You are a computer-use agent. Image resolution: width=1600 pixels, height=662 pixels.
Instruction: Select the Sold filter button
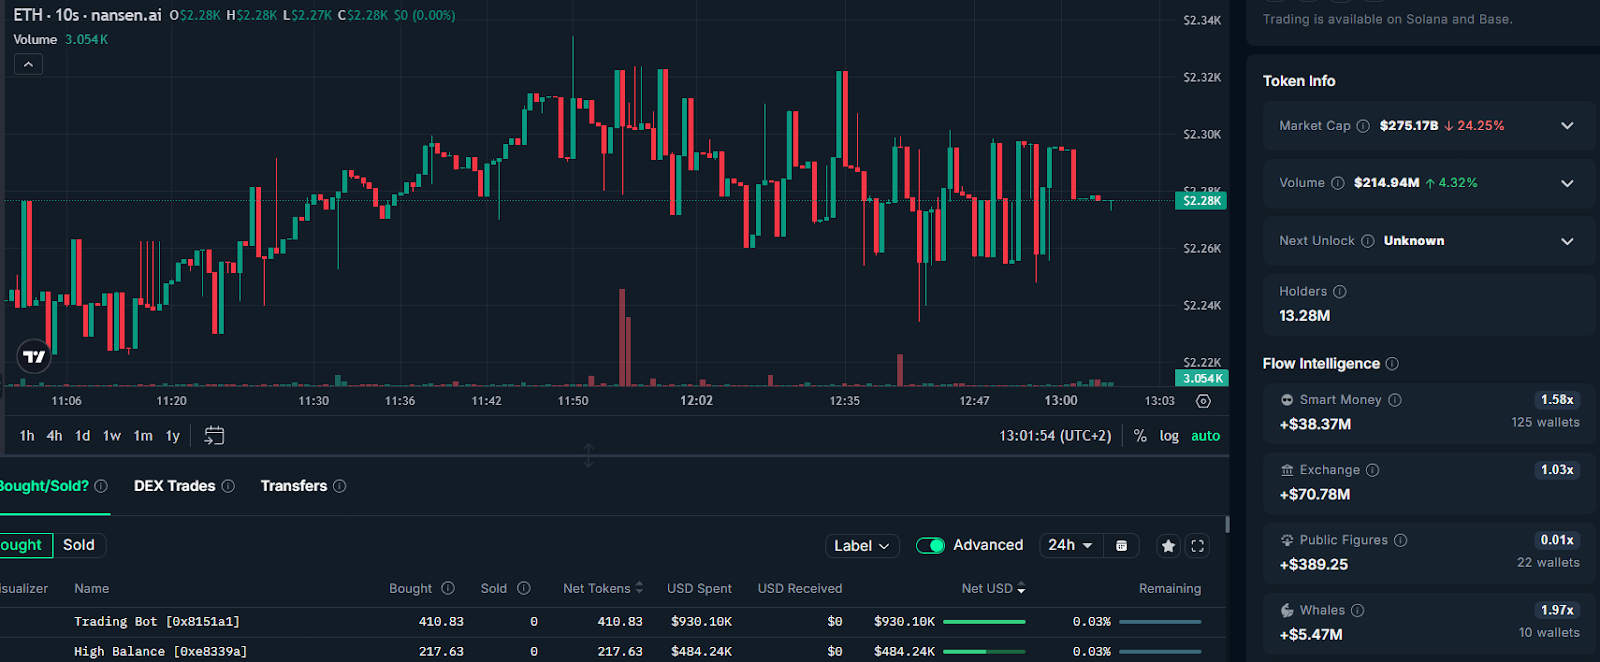point(79,545)
